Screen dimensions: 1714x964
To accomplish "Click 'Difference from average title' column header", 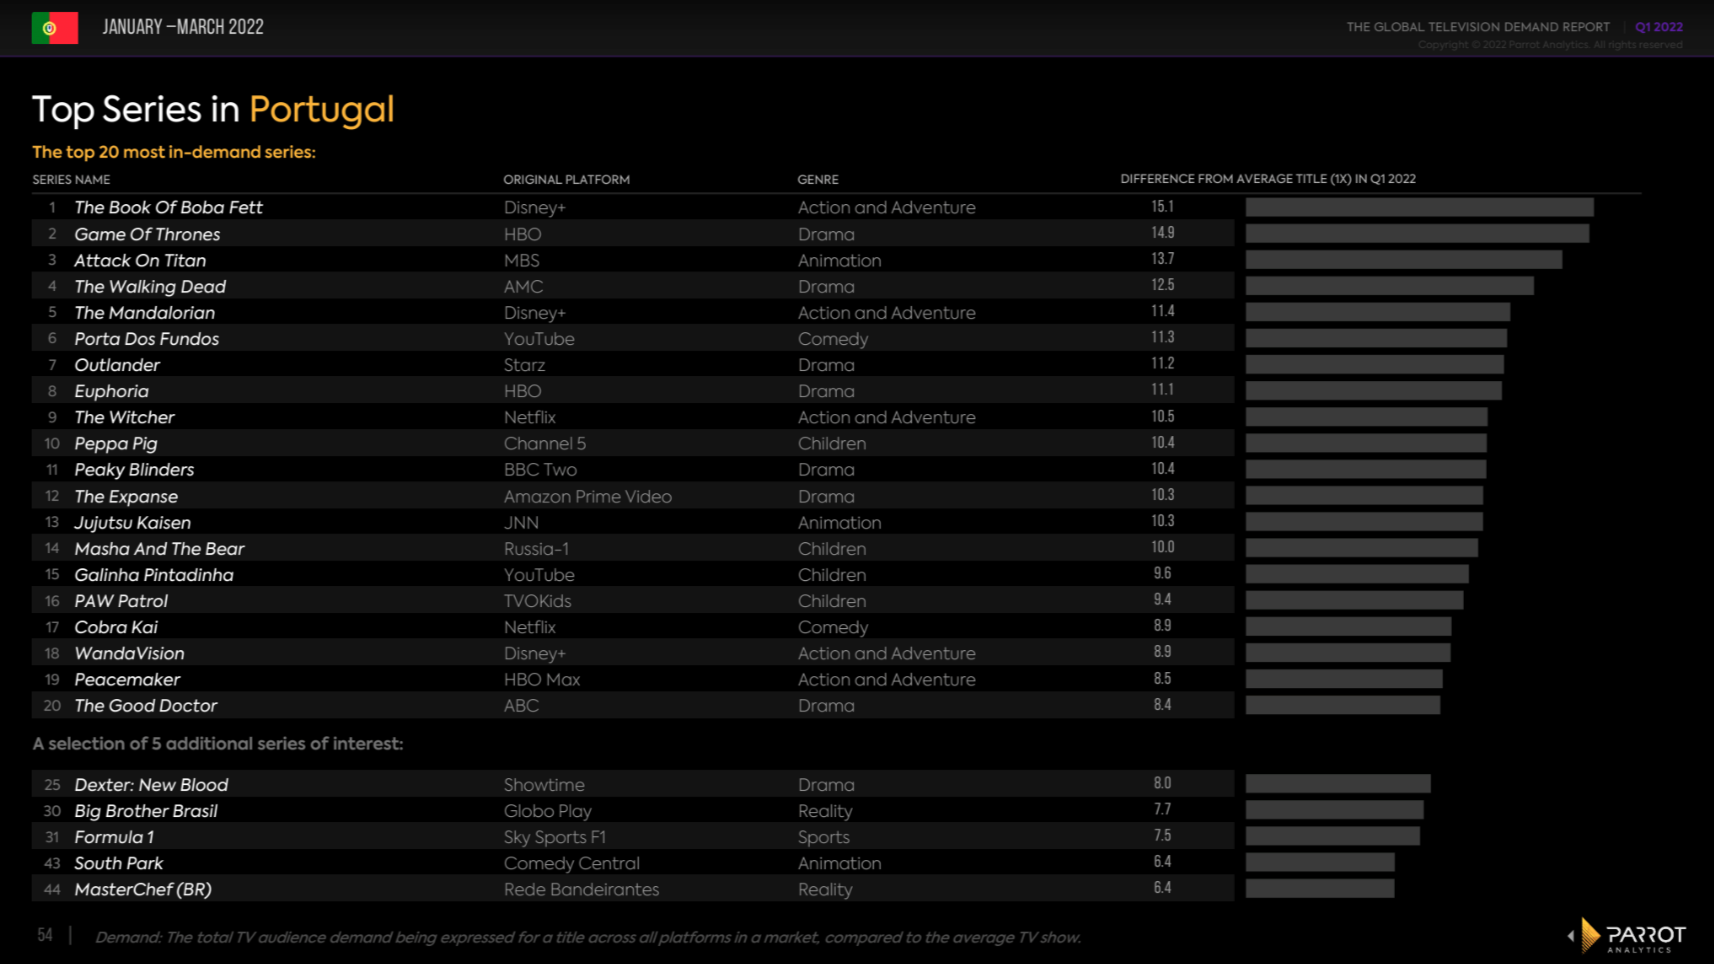I will click(x=1268, y=179).
